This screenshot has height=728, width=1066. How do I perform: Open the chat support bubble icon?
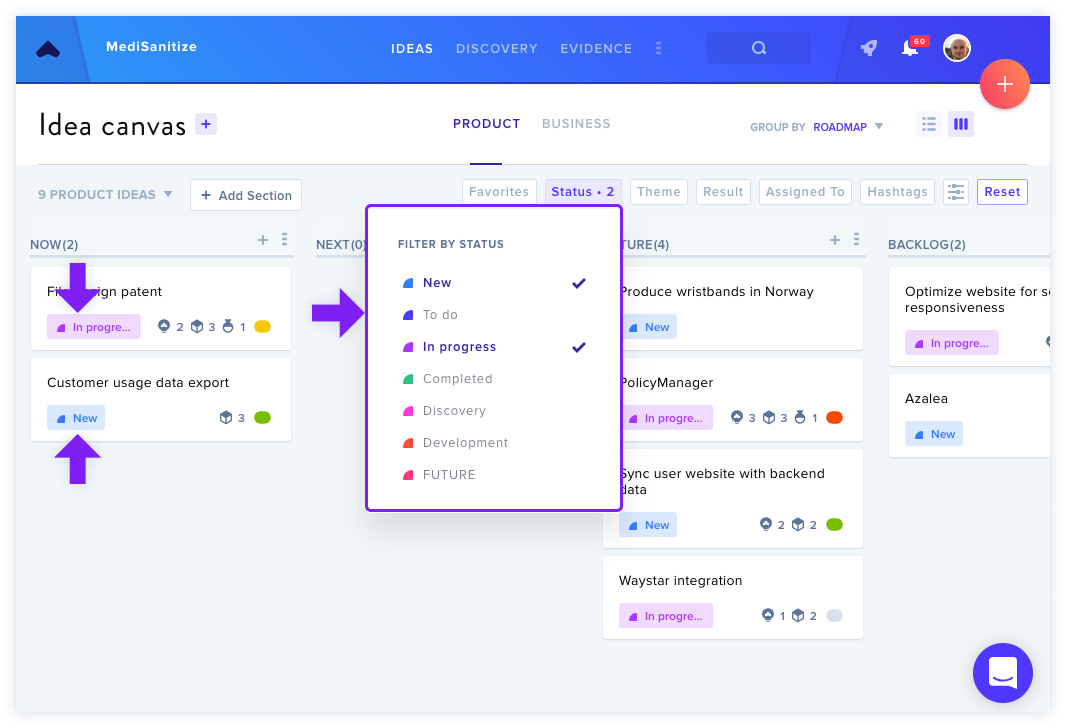click(x=1002, y=672)
